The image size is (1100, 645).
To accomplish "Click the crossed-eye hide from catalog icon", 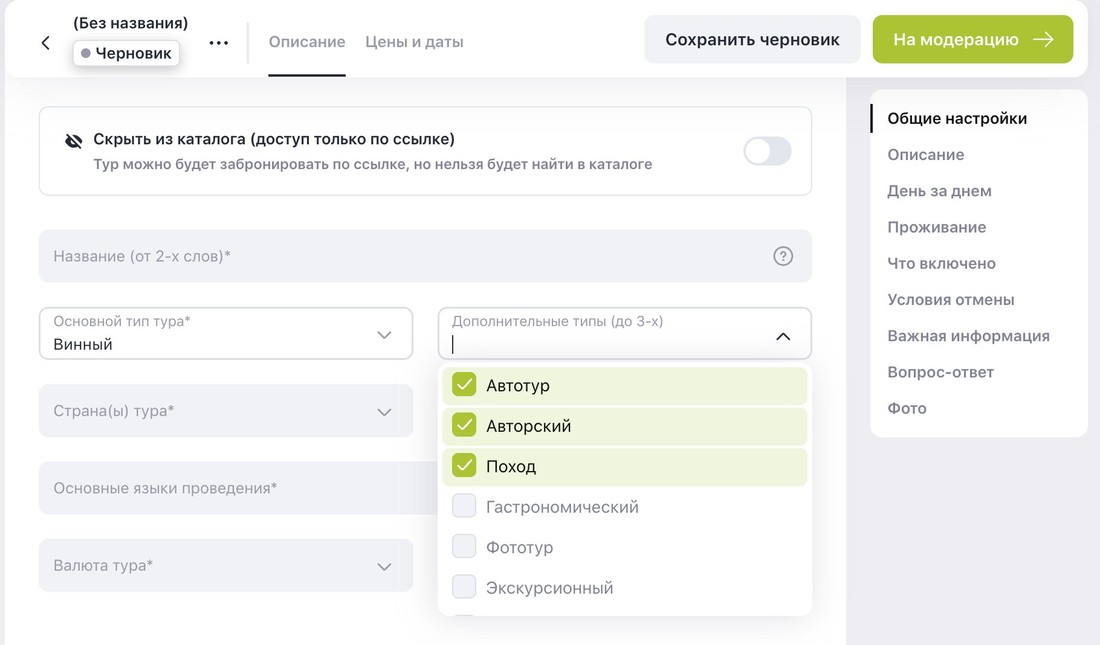I will point(74,141).
